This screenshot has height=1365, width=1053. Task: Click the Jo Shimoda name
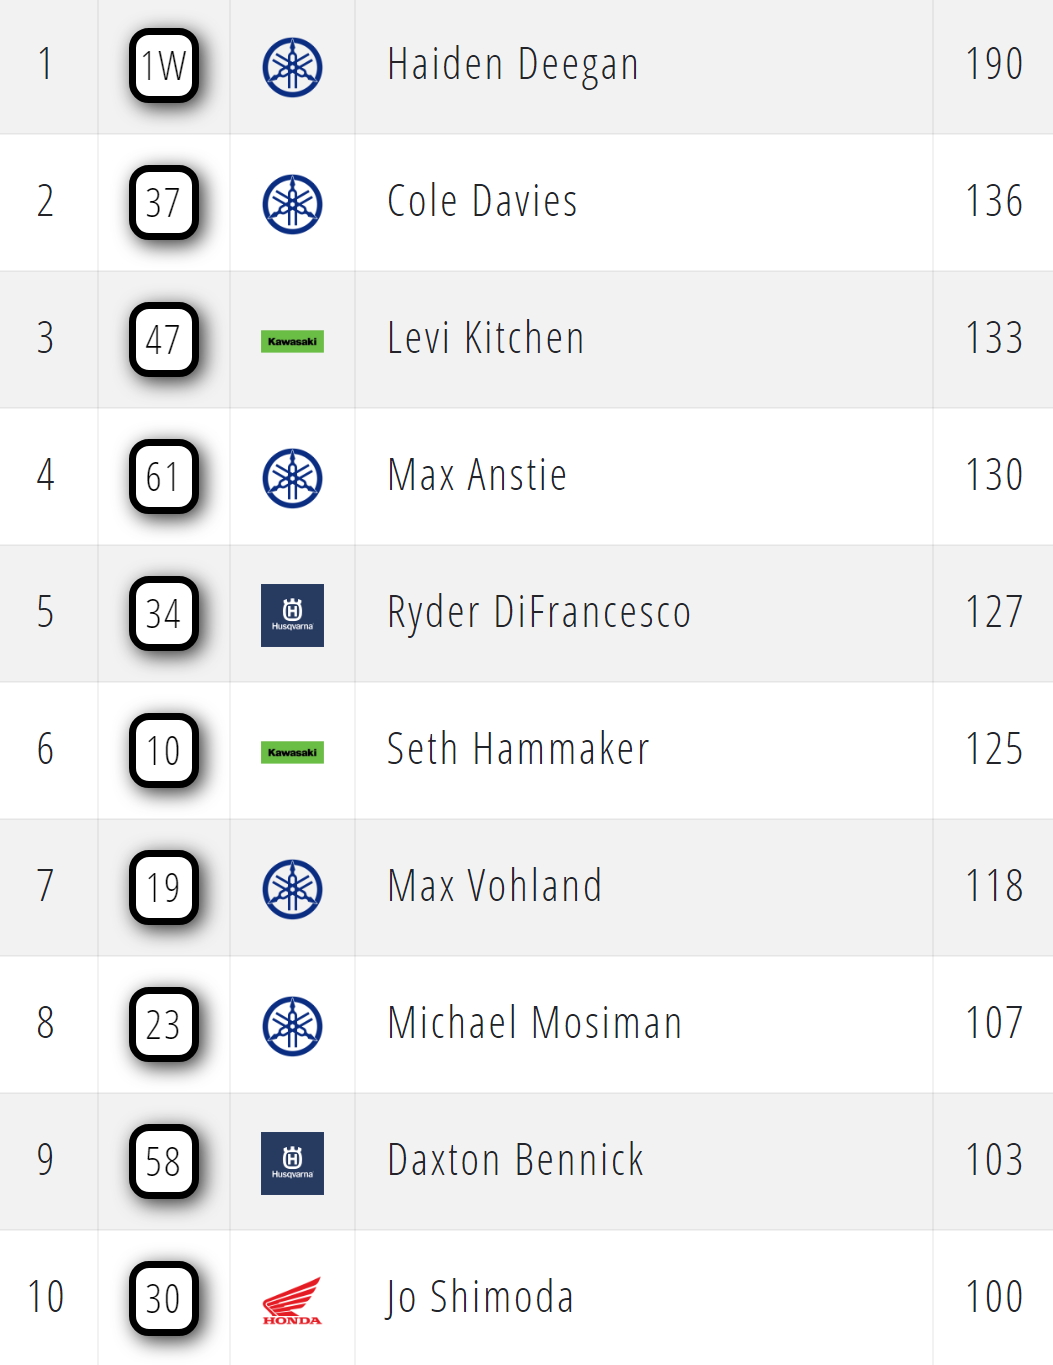click(x=480, y=1298)
